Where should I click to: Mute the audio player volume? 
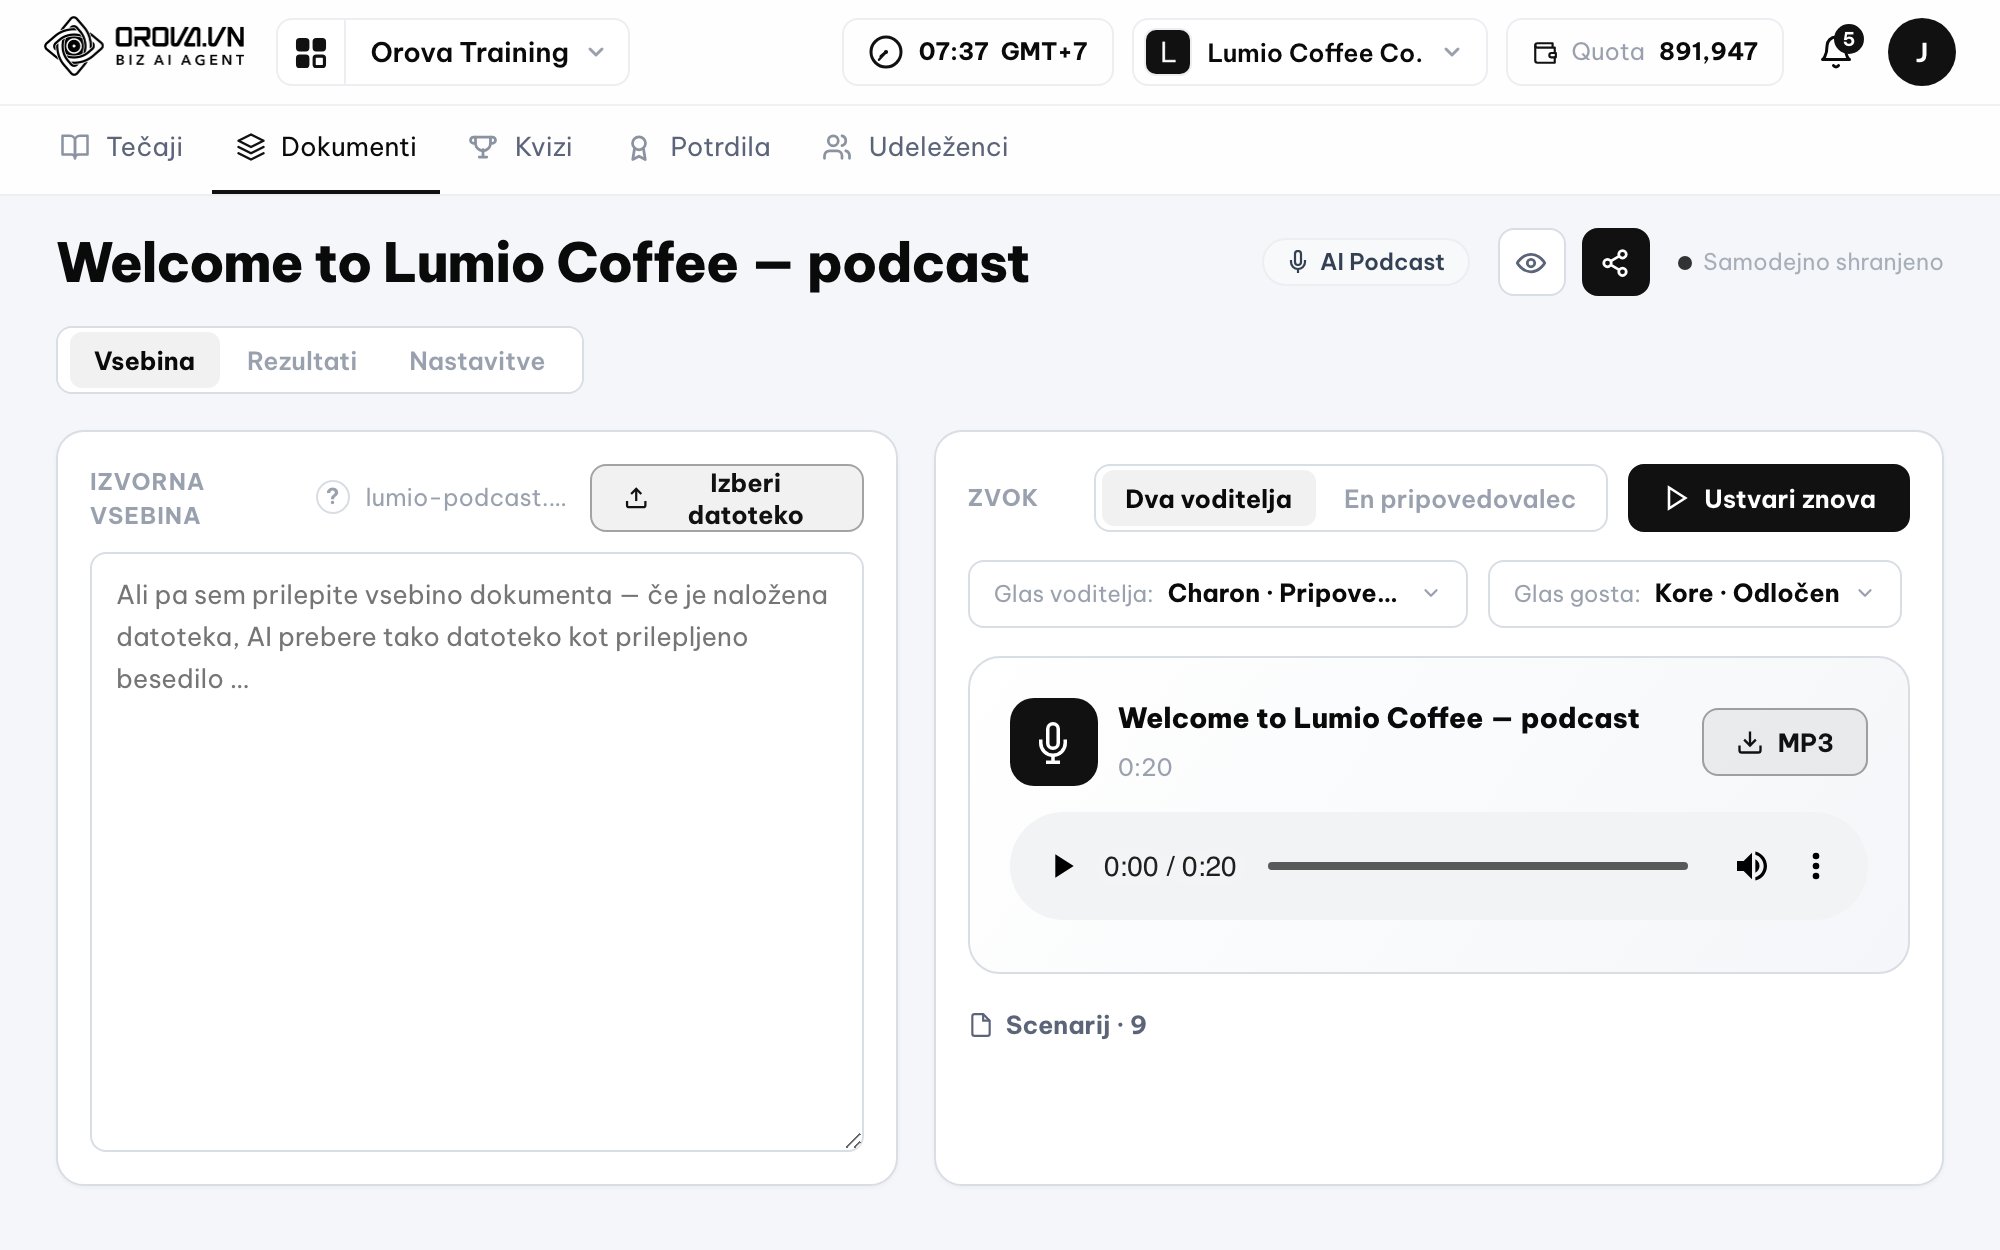coord(1751,866)
